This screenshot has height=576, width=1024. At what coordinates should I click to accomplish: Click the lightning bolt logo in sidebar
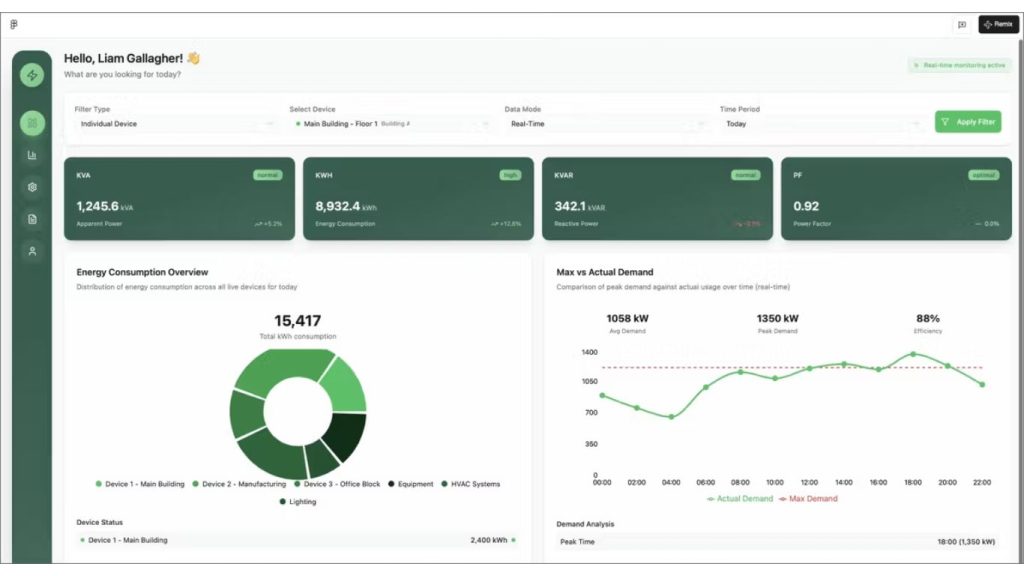coord(32,75)
